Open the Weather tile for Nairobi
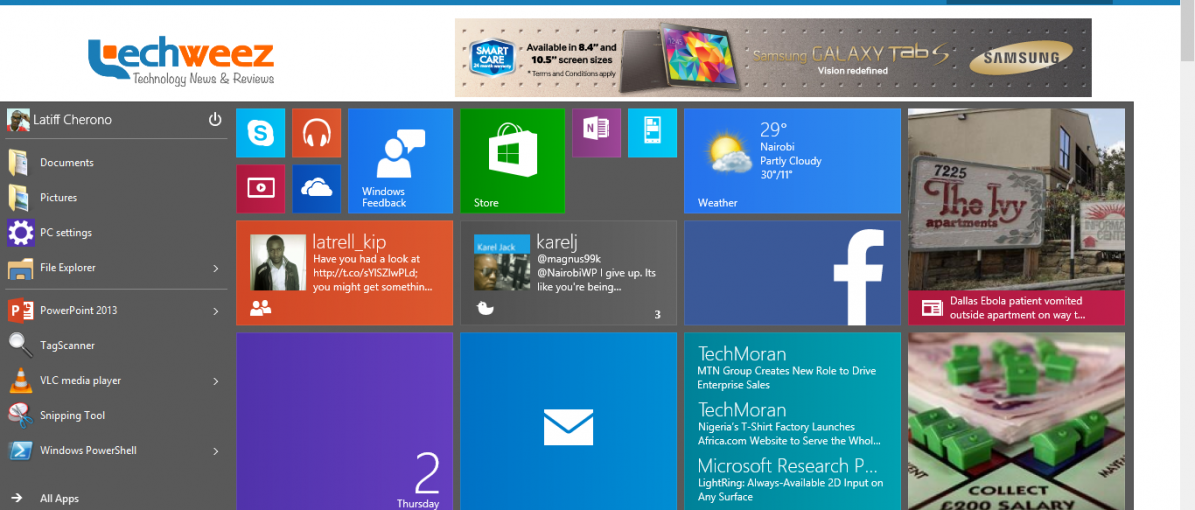 [x=792, y=161]
